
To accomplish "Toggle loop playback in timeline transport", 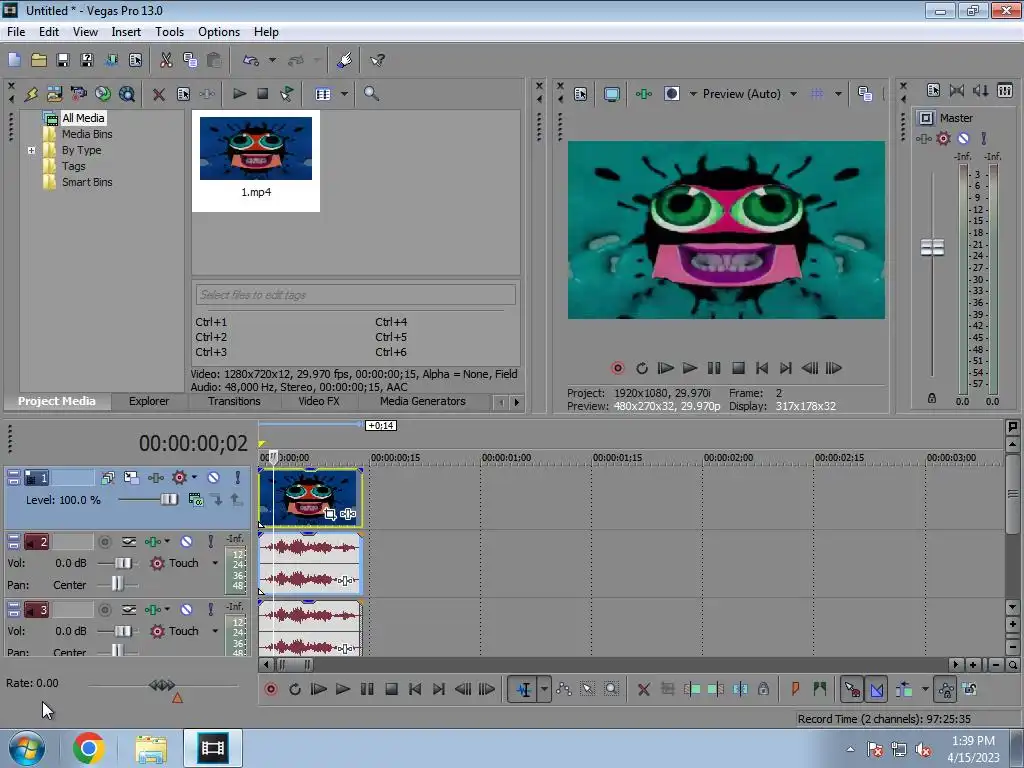I will (295, 689).
